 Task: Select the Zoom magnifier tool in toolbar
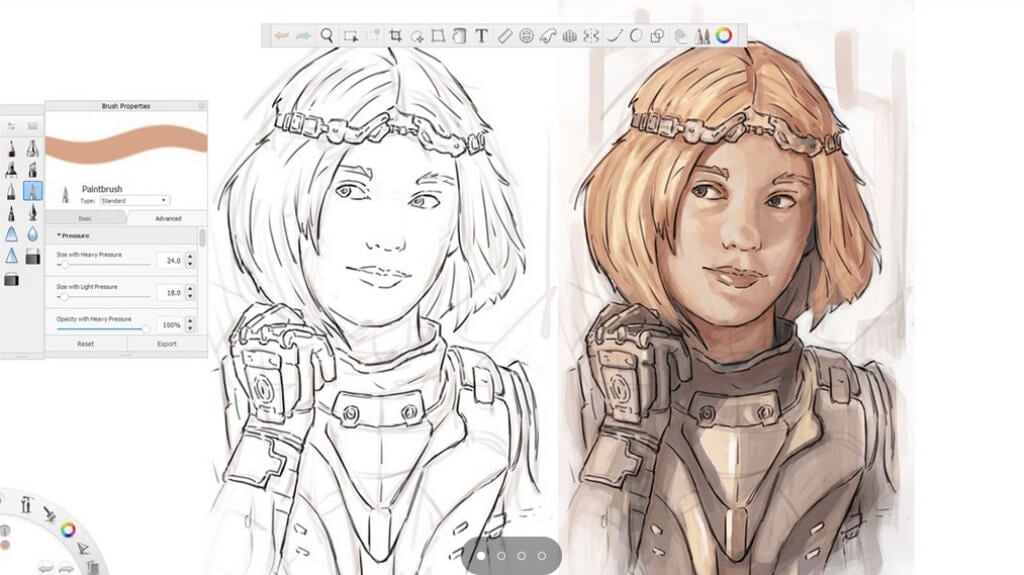click(x=327, y=36)
